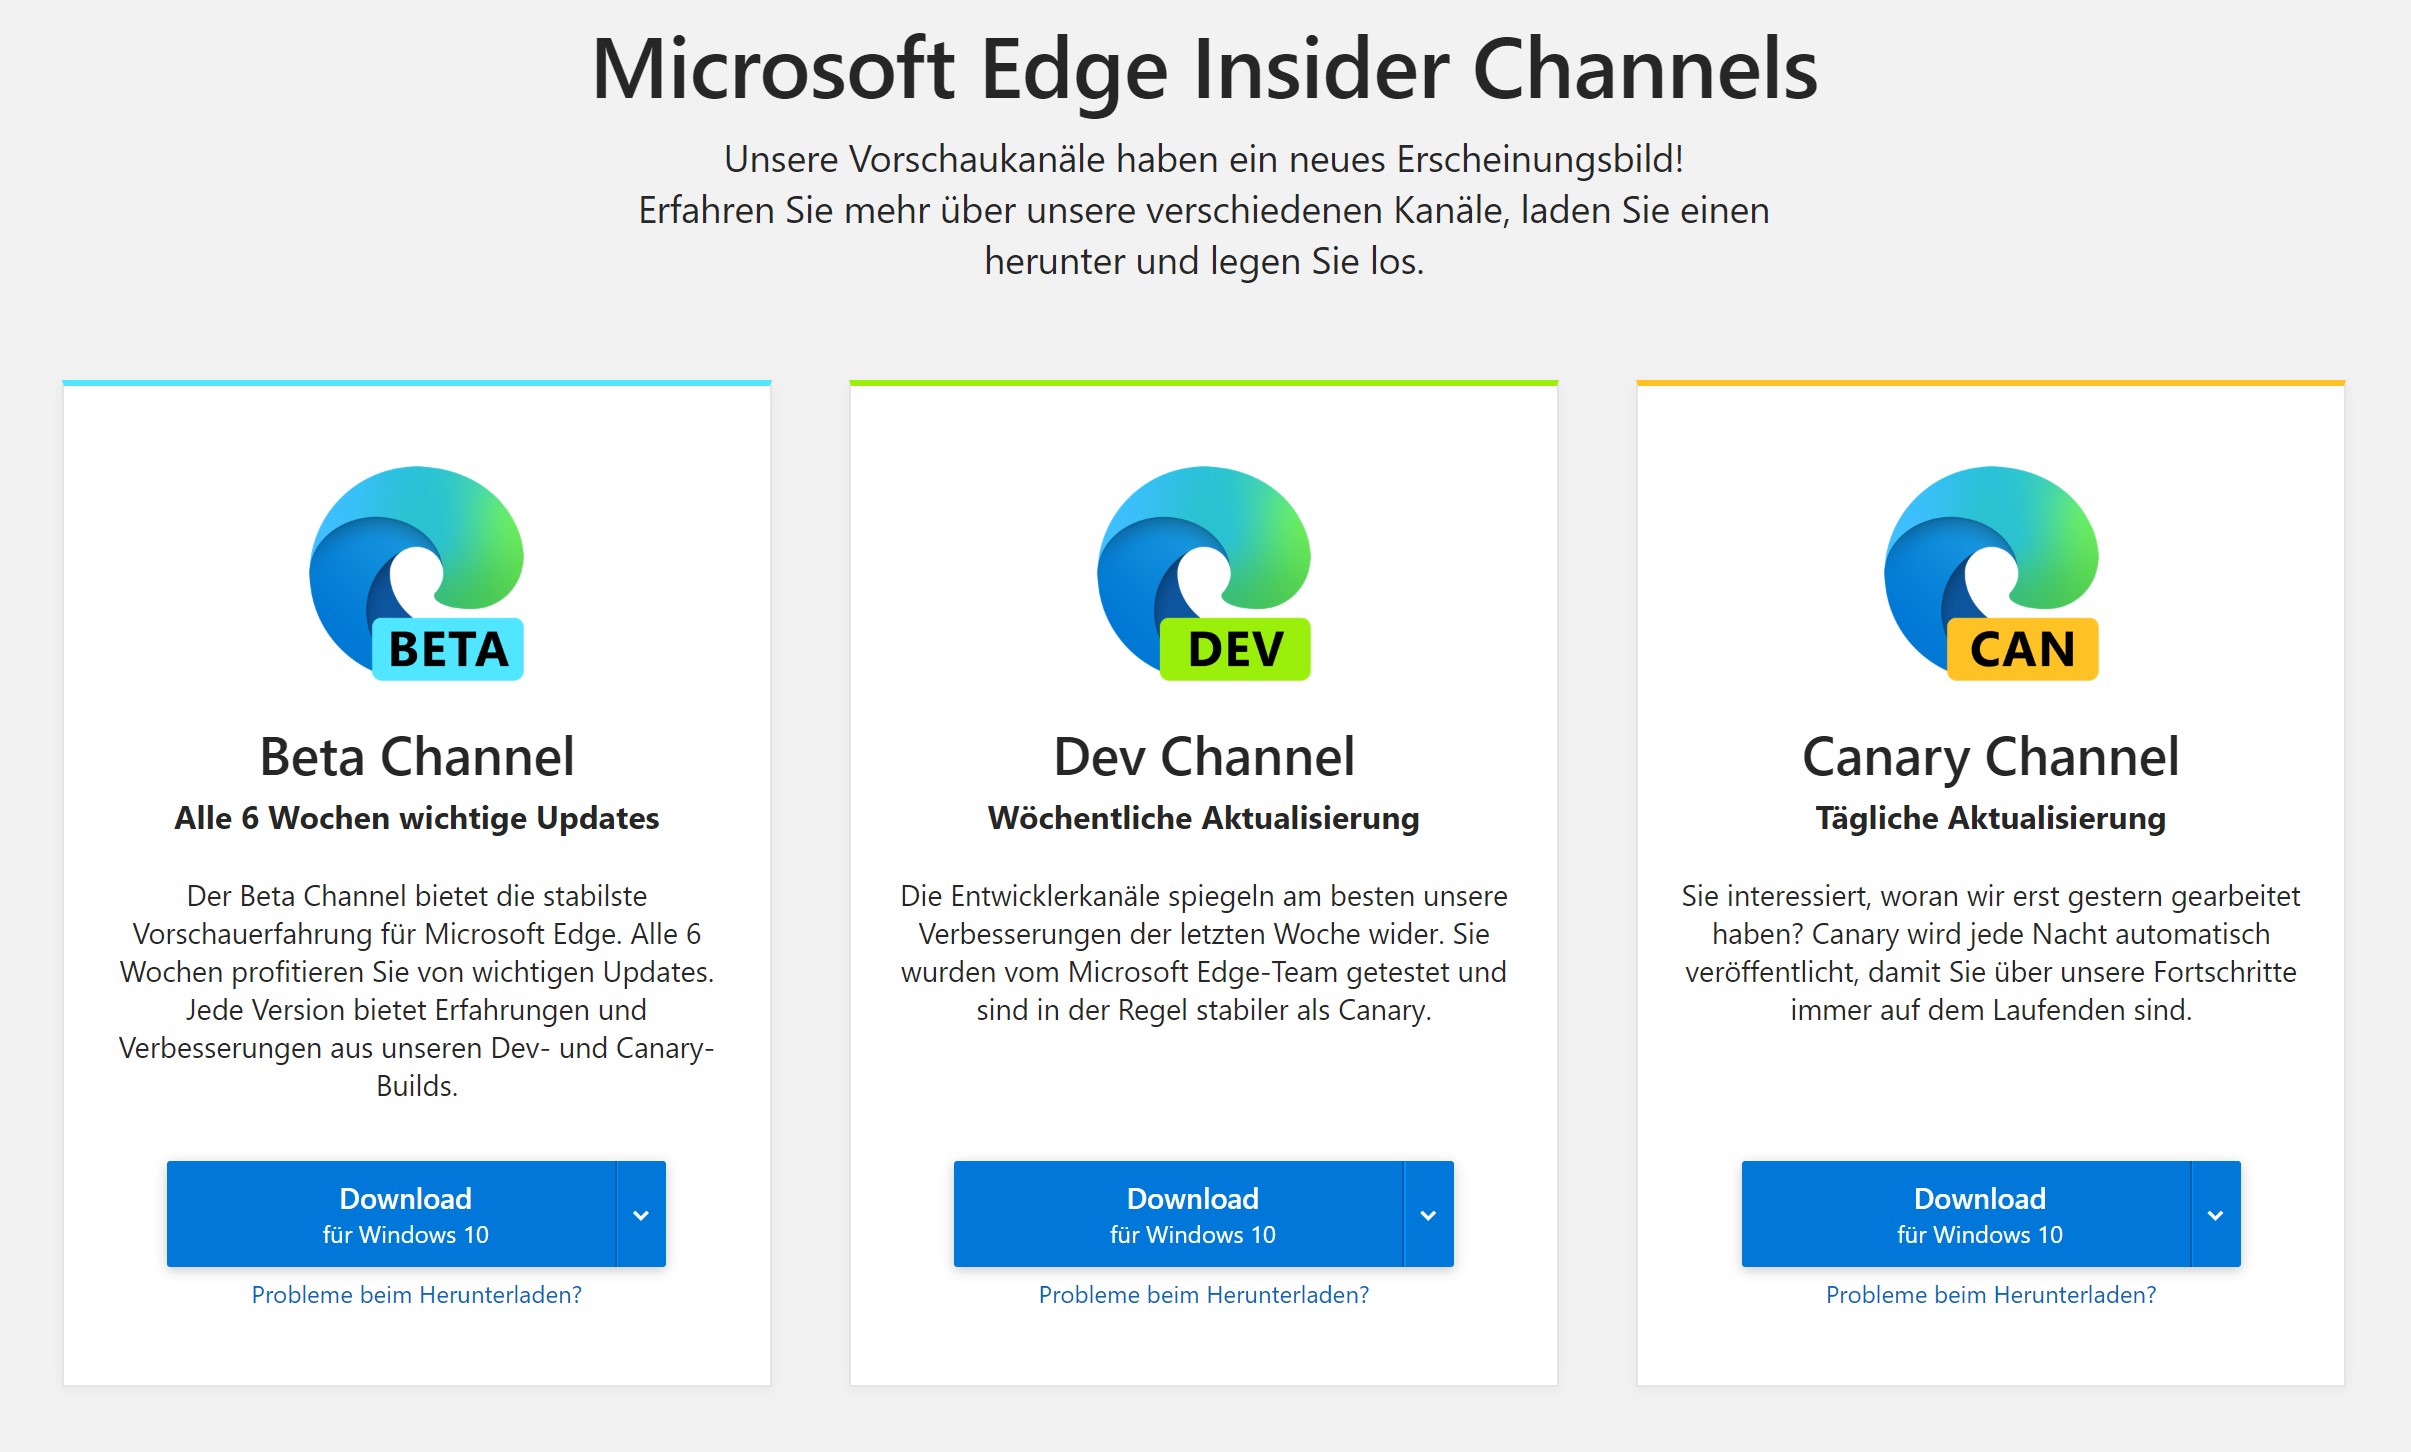
Task: Open 'Probleme beim Herunterladen?' under Dev Channel
Action: click(x=1204, y=1295)
